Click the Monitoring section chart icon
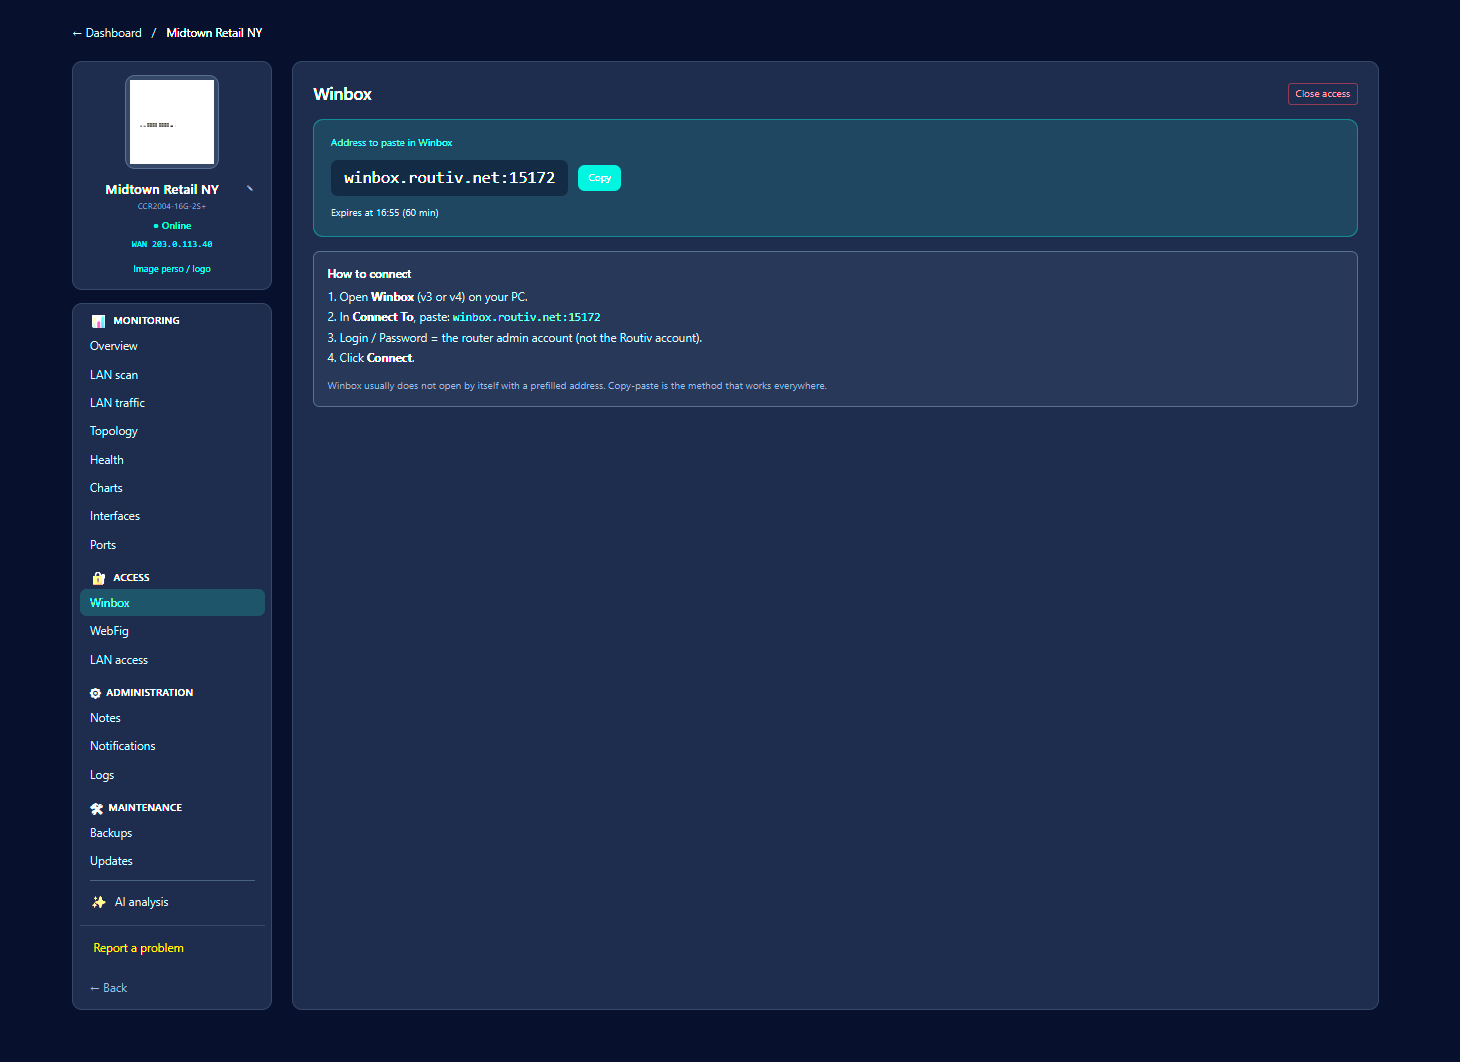This screenshot has height=1062, width=1460. point(98,321)
